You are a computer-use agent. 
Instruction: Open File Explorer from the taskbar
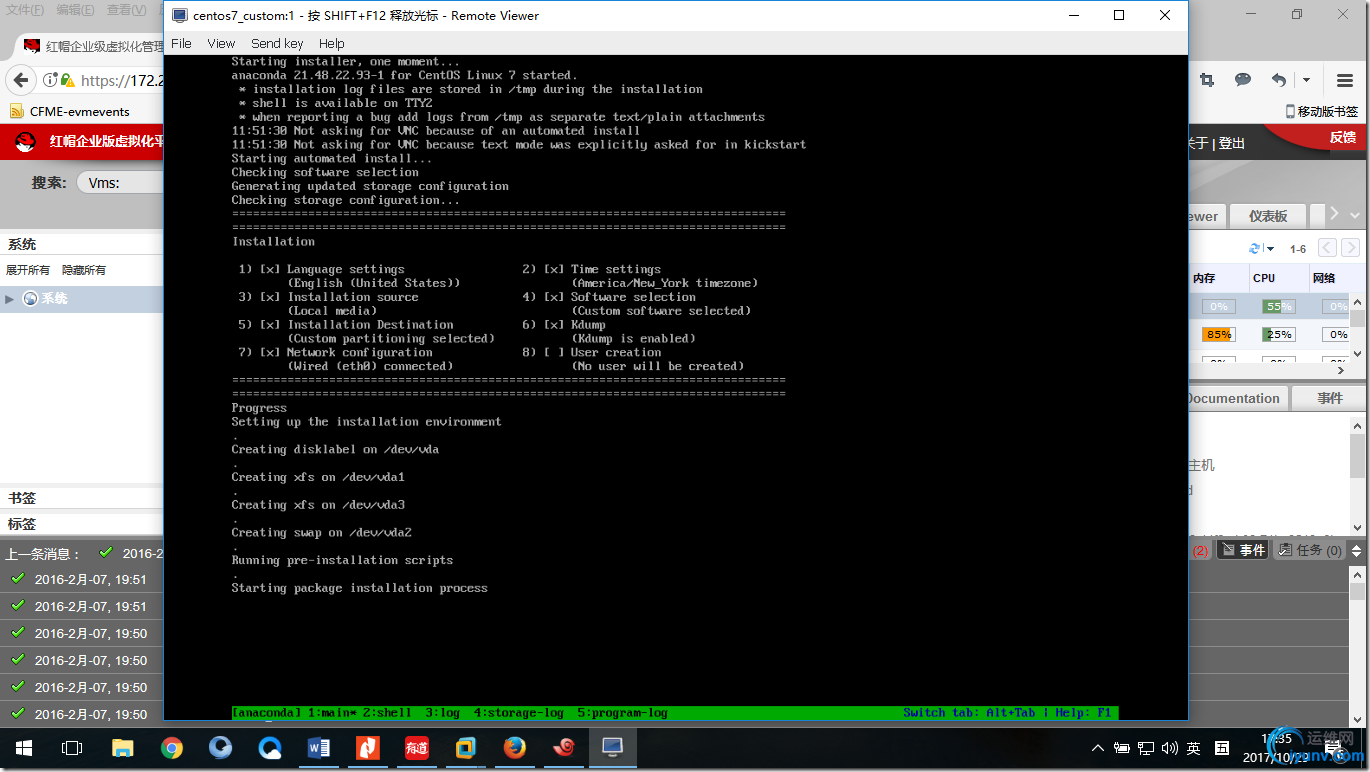122,748
